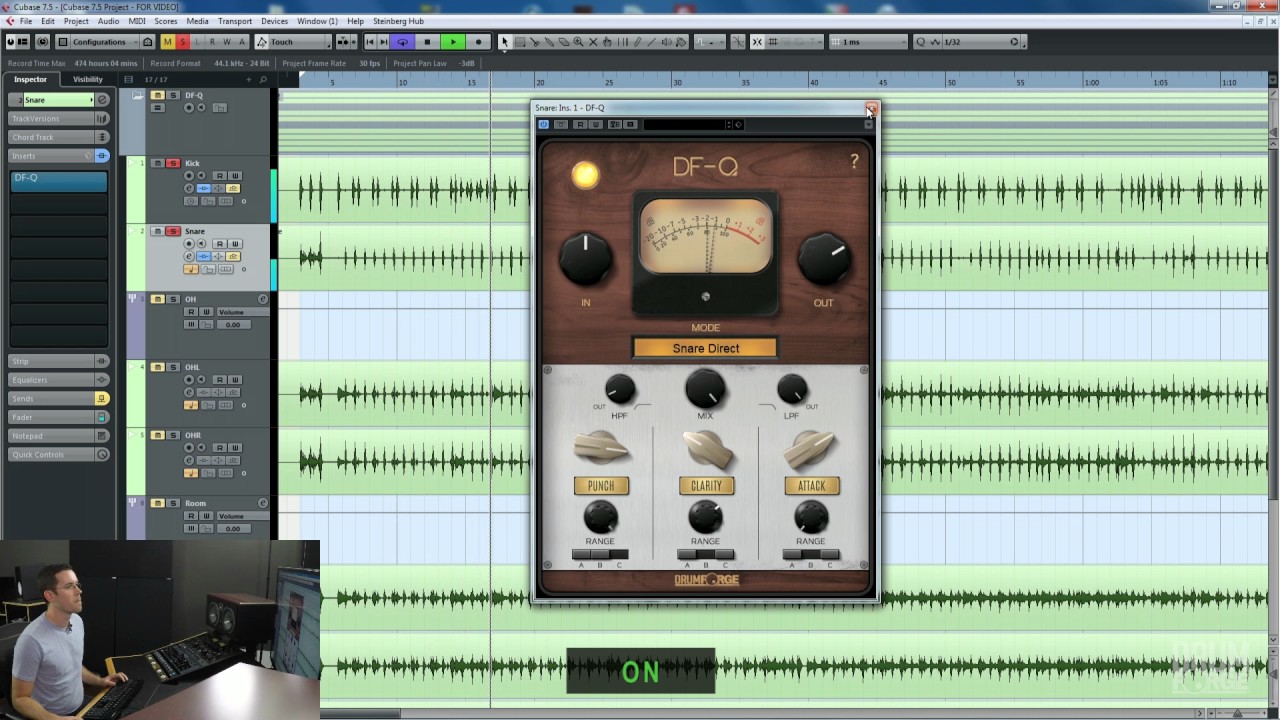The width and height of the screenshot is (1280, 720).
Task: Click the Snare Direct mode selector
Action: [706, 348]
